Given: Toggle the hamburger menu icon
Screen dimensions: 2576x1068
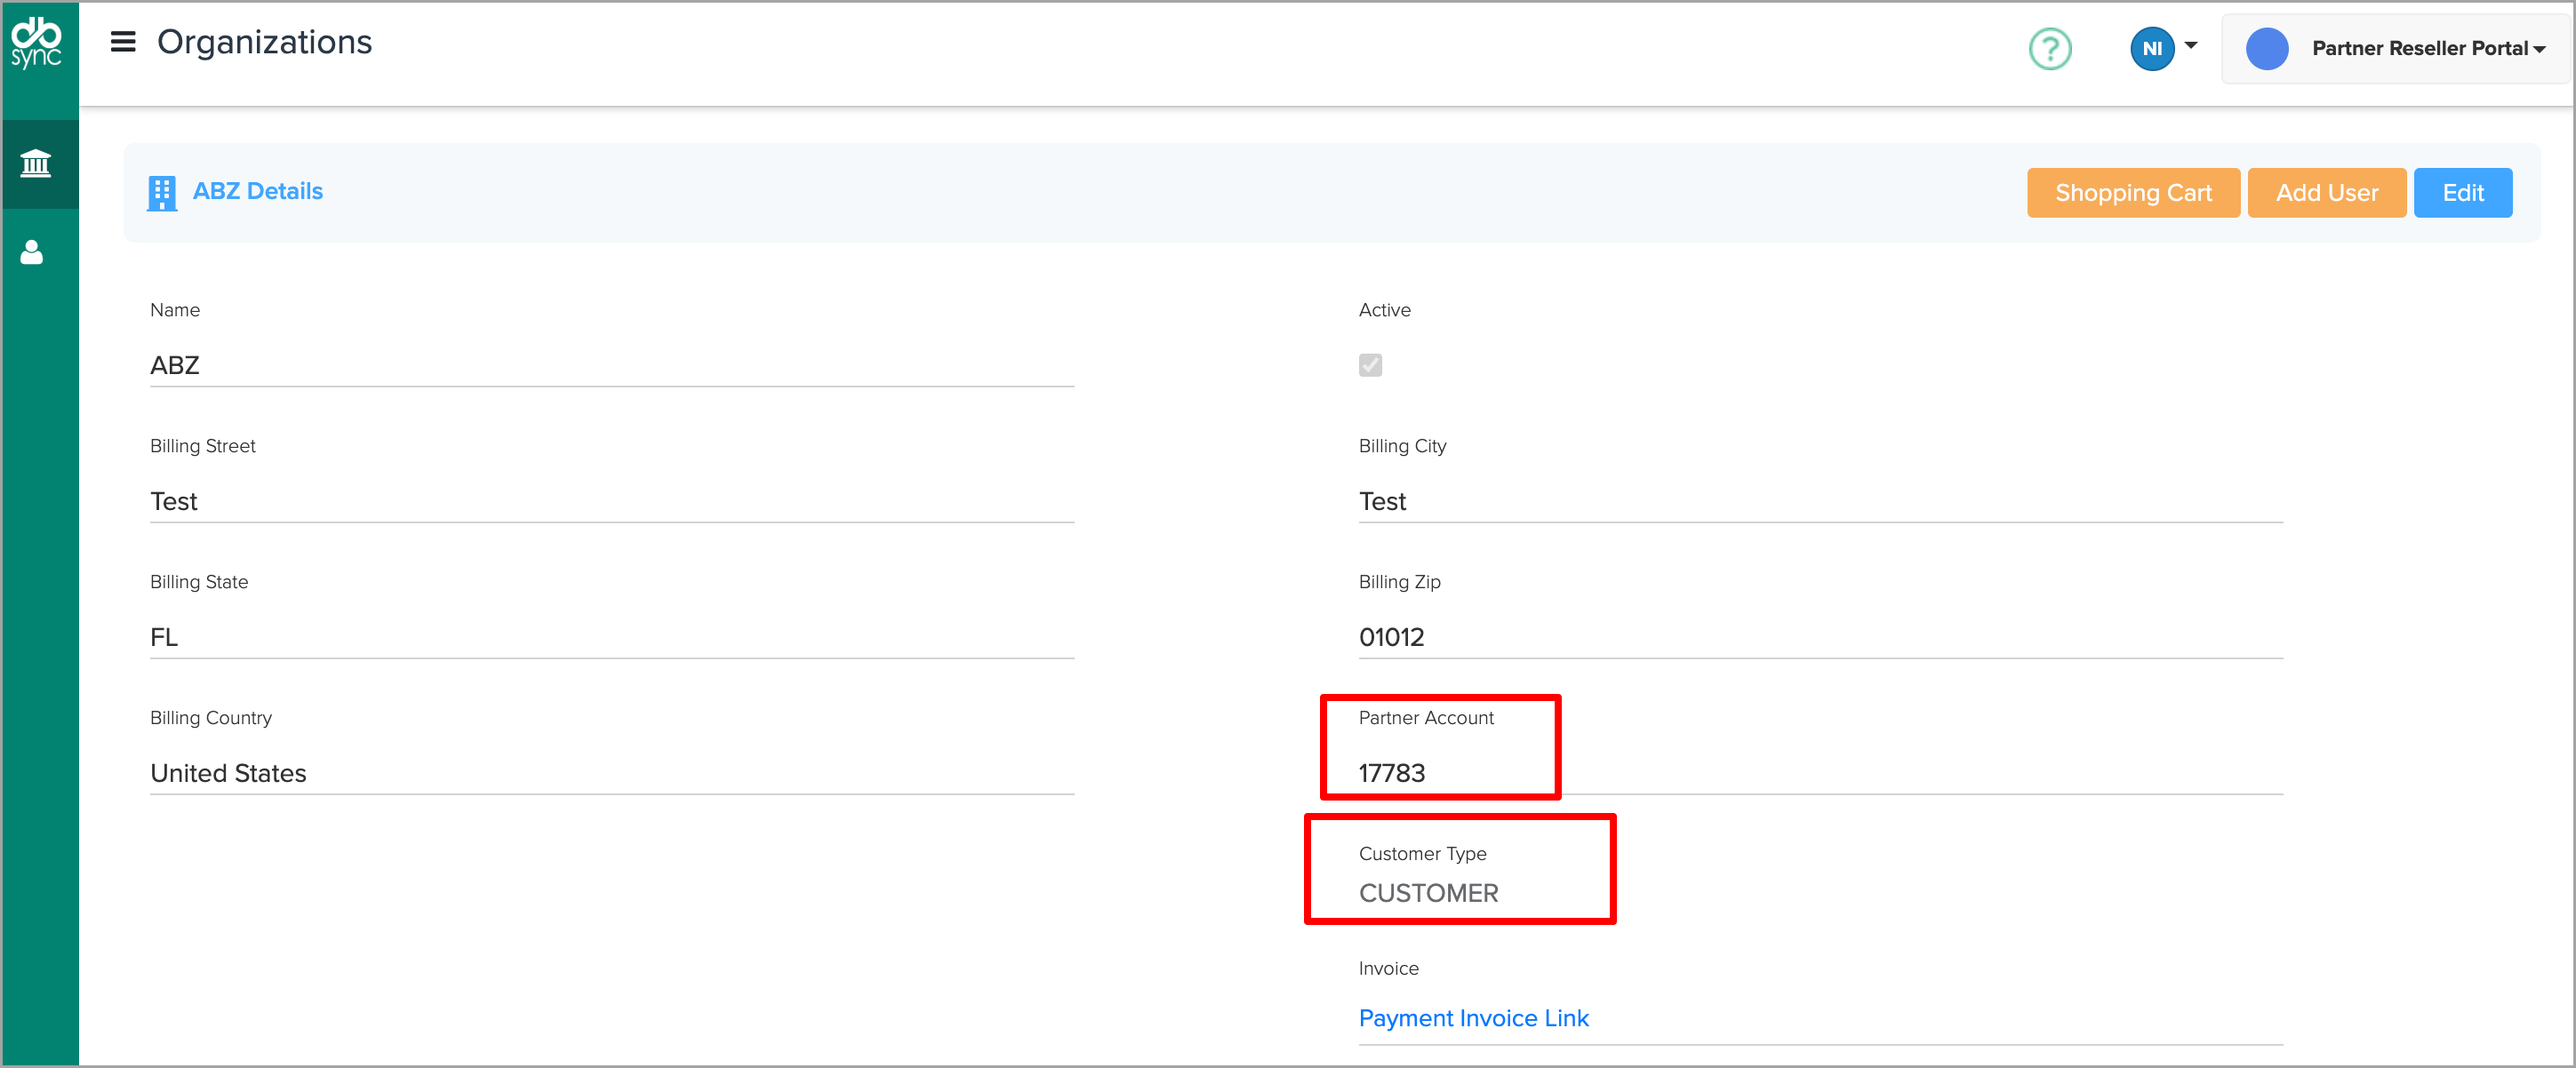Looking at the screenshot, I should pyautogui.click(x=122, y=42).
